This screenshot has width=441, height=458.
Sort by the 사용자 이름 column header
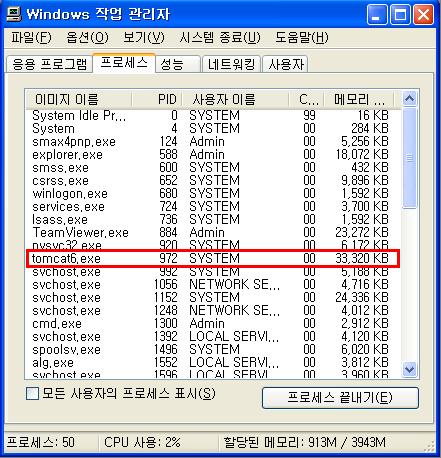click(x=236, y=99)
